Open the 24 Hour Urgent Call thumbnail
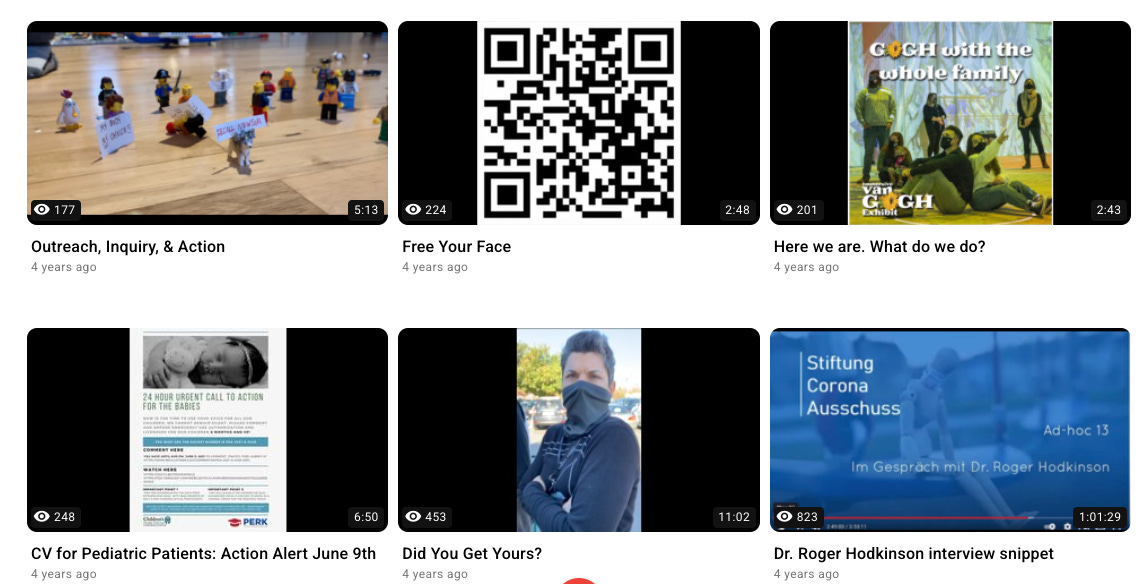 coord(208,429)
